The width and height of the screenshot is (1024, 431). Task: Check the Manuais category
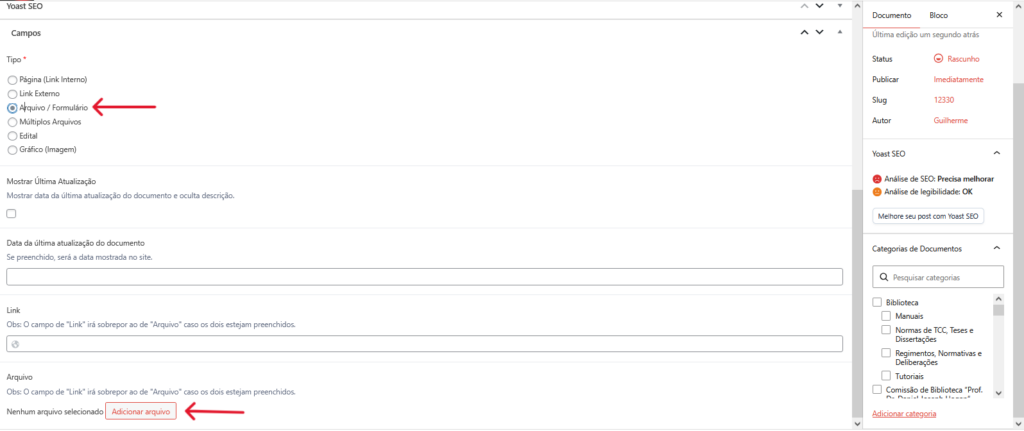(886, 316)
